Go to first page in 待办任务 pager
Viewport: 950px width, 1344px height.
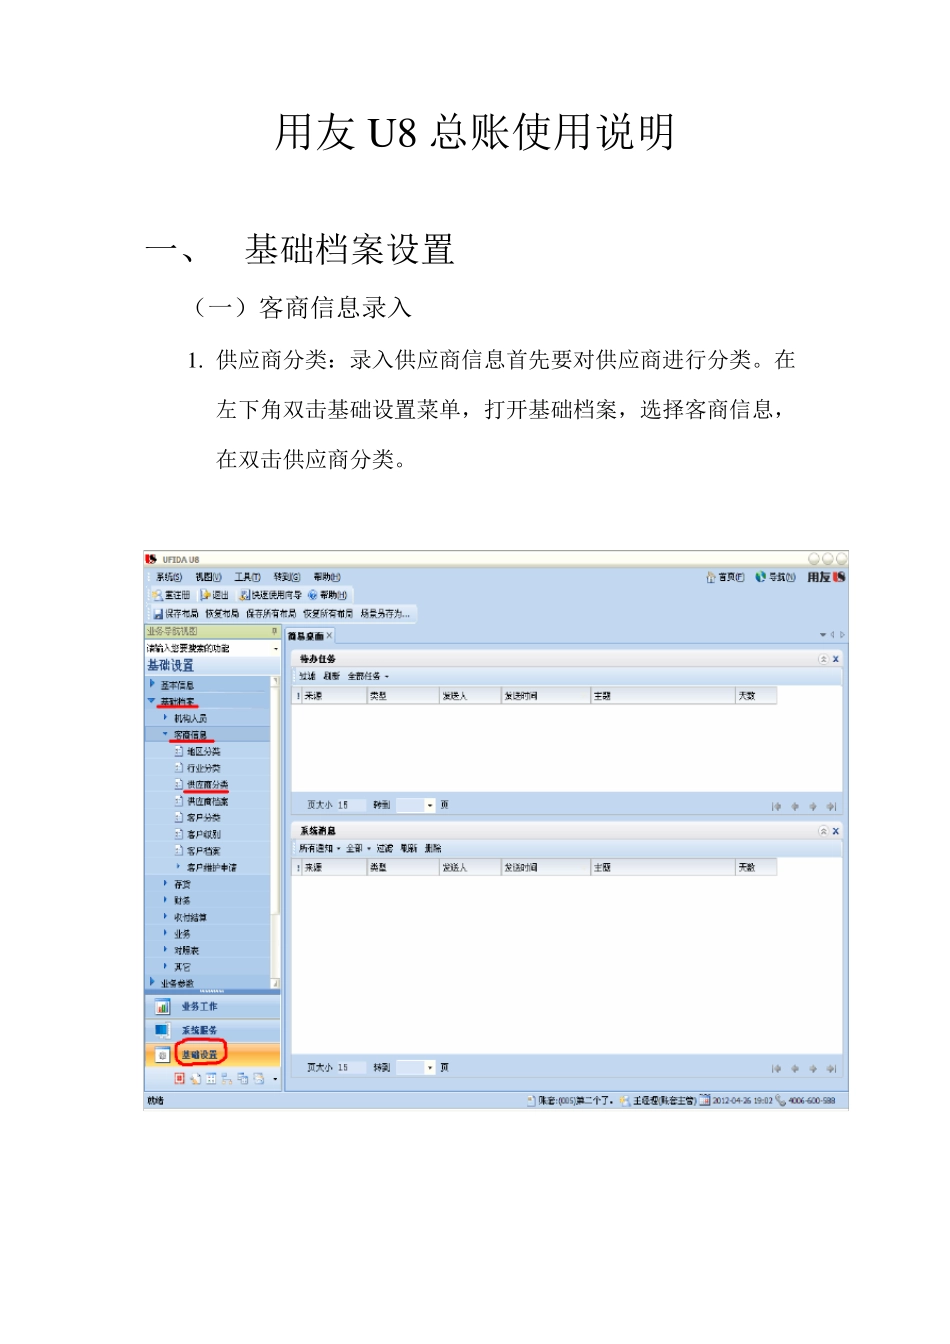[x=776, y=806]
